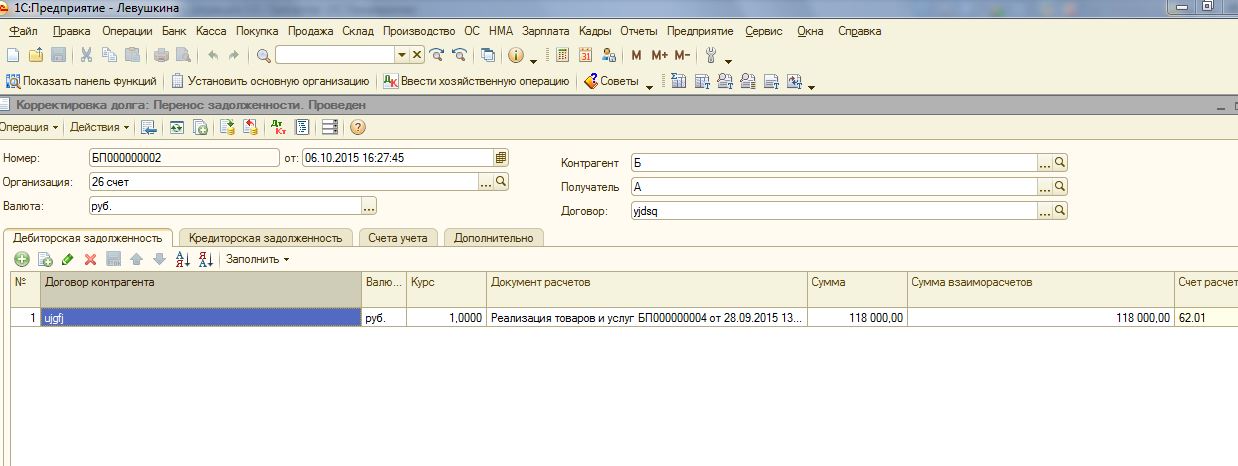This screenshot has height=466, width=1238.
Task: Click the calendar icon in the main toolbar
Action: (586, 55)
